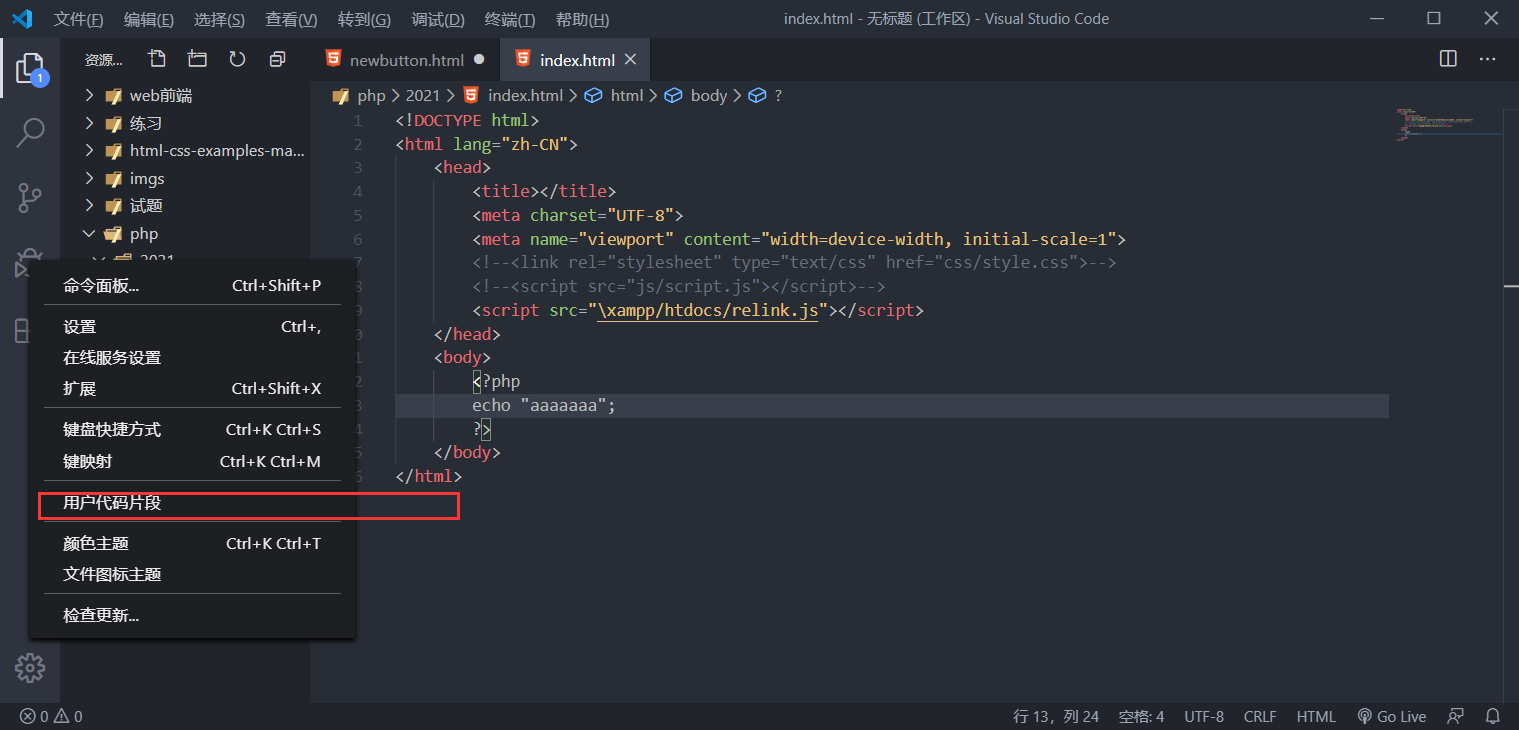Click the Go Live status button

click(1391, 716)
